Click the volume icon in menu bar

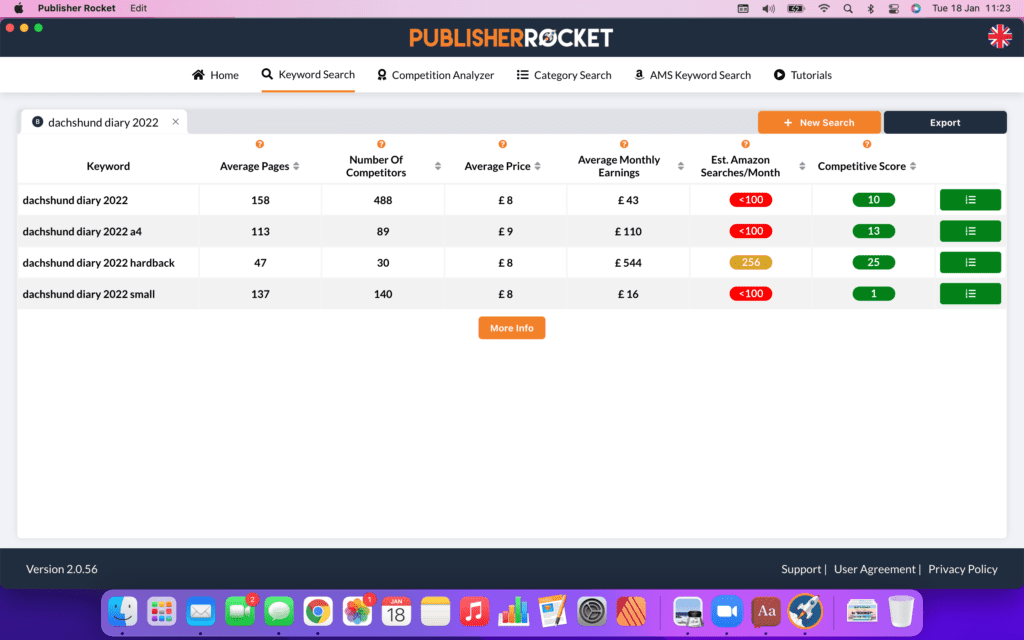[769, 8]
